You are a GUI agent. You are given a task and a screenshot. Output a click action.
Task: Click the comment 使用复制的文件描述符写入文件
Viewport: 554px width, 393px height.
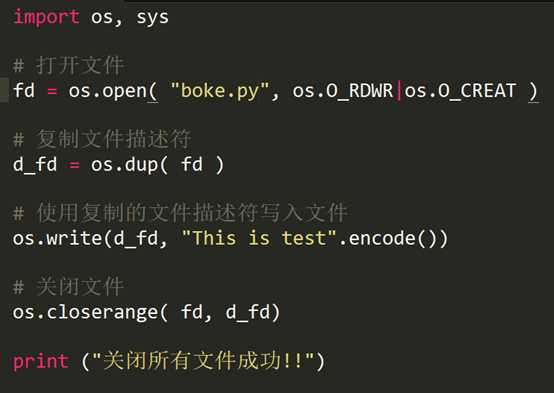coord(181,213)
